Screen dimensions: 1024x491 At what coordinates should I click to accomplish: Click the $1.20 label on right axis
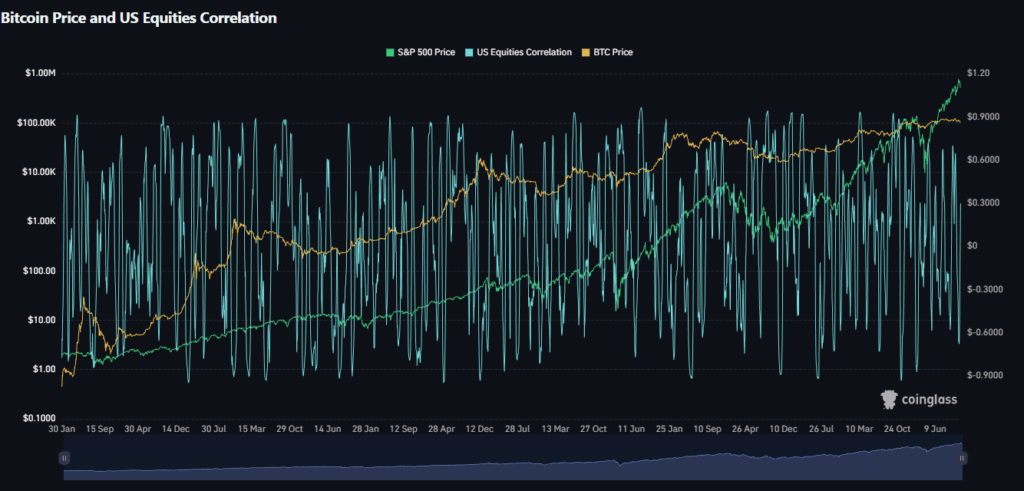pyautogui.click(x=979, y=74)
